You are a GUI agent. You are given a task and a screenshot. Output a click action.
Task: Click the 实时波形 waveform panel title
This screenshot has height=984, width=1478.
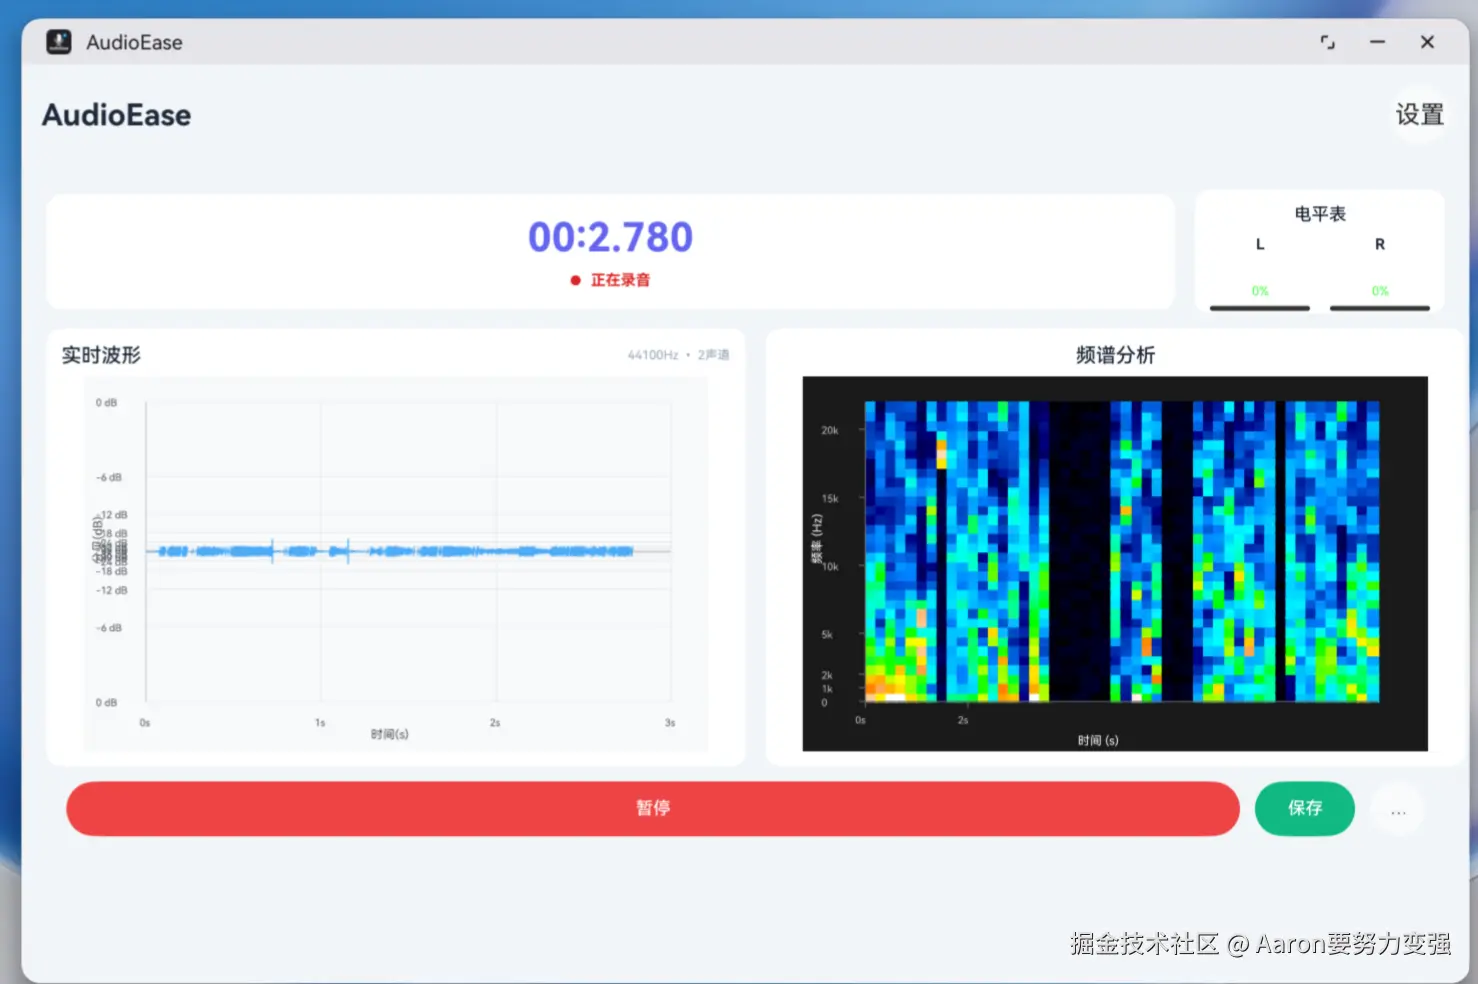tap(101, 355)
